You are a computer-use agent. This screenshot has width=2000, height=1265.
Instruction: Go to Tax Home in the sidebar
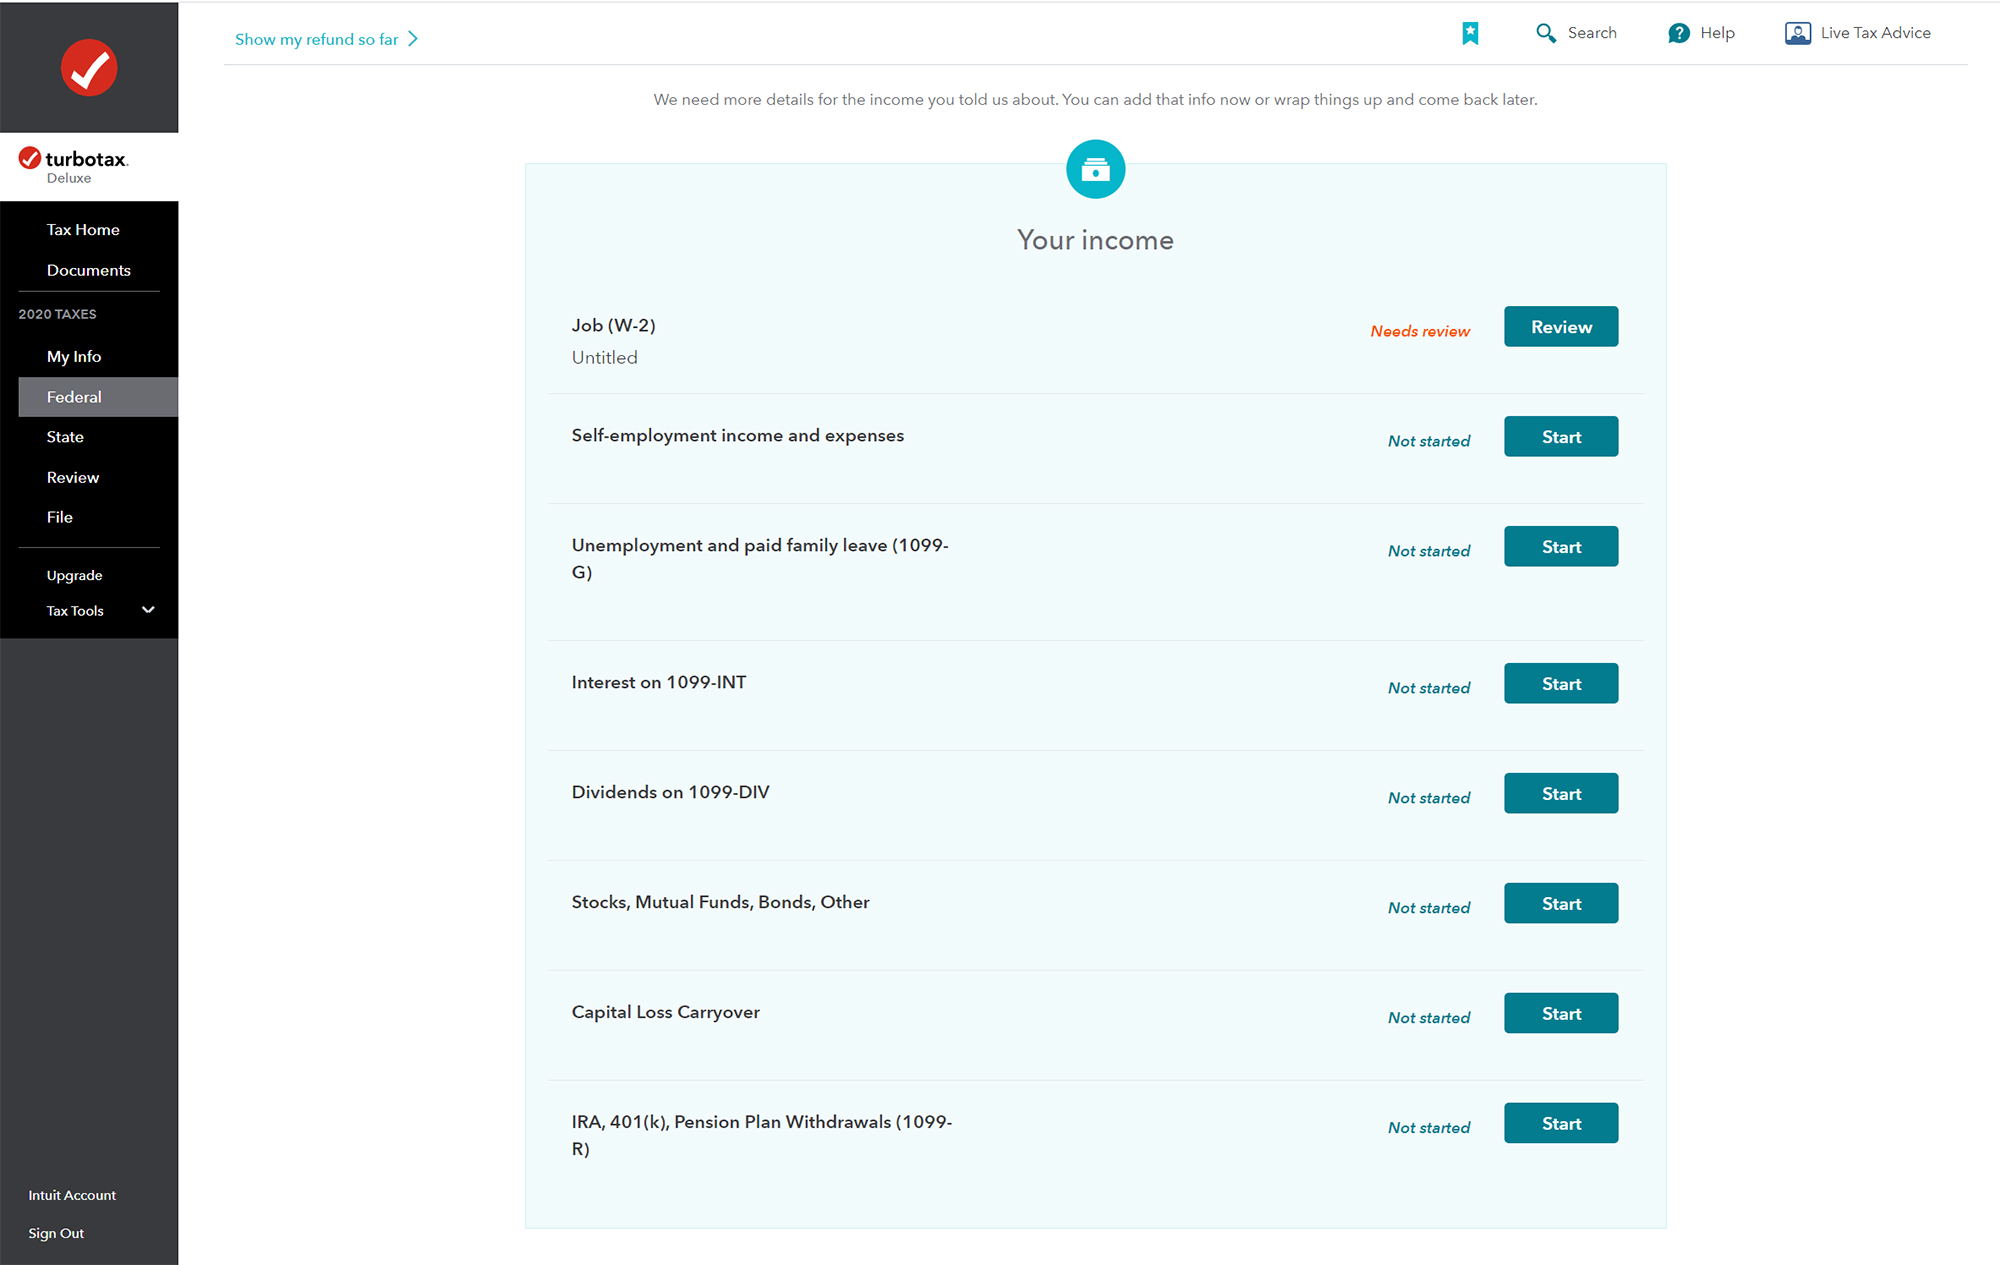[x=82, y=229]
